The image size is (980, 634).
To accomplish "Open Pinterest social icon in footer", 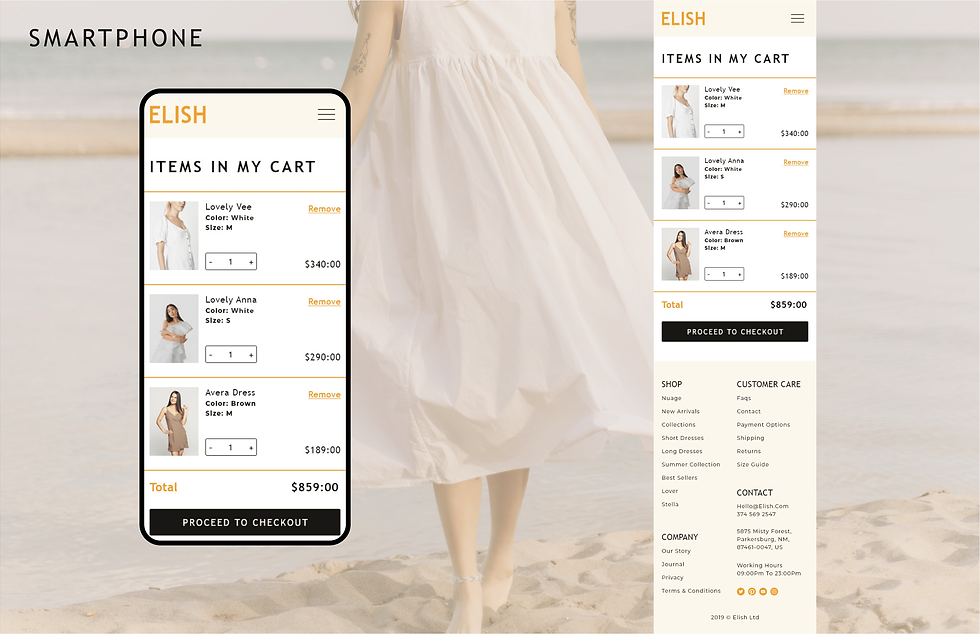I will click(752, 591).
